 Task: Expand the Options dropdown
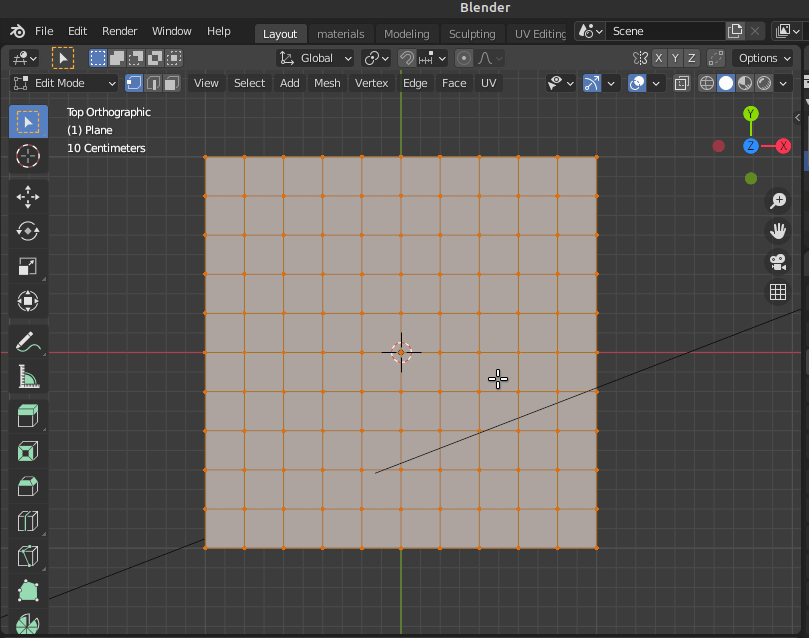click(x=762, y=58)
